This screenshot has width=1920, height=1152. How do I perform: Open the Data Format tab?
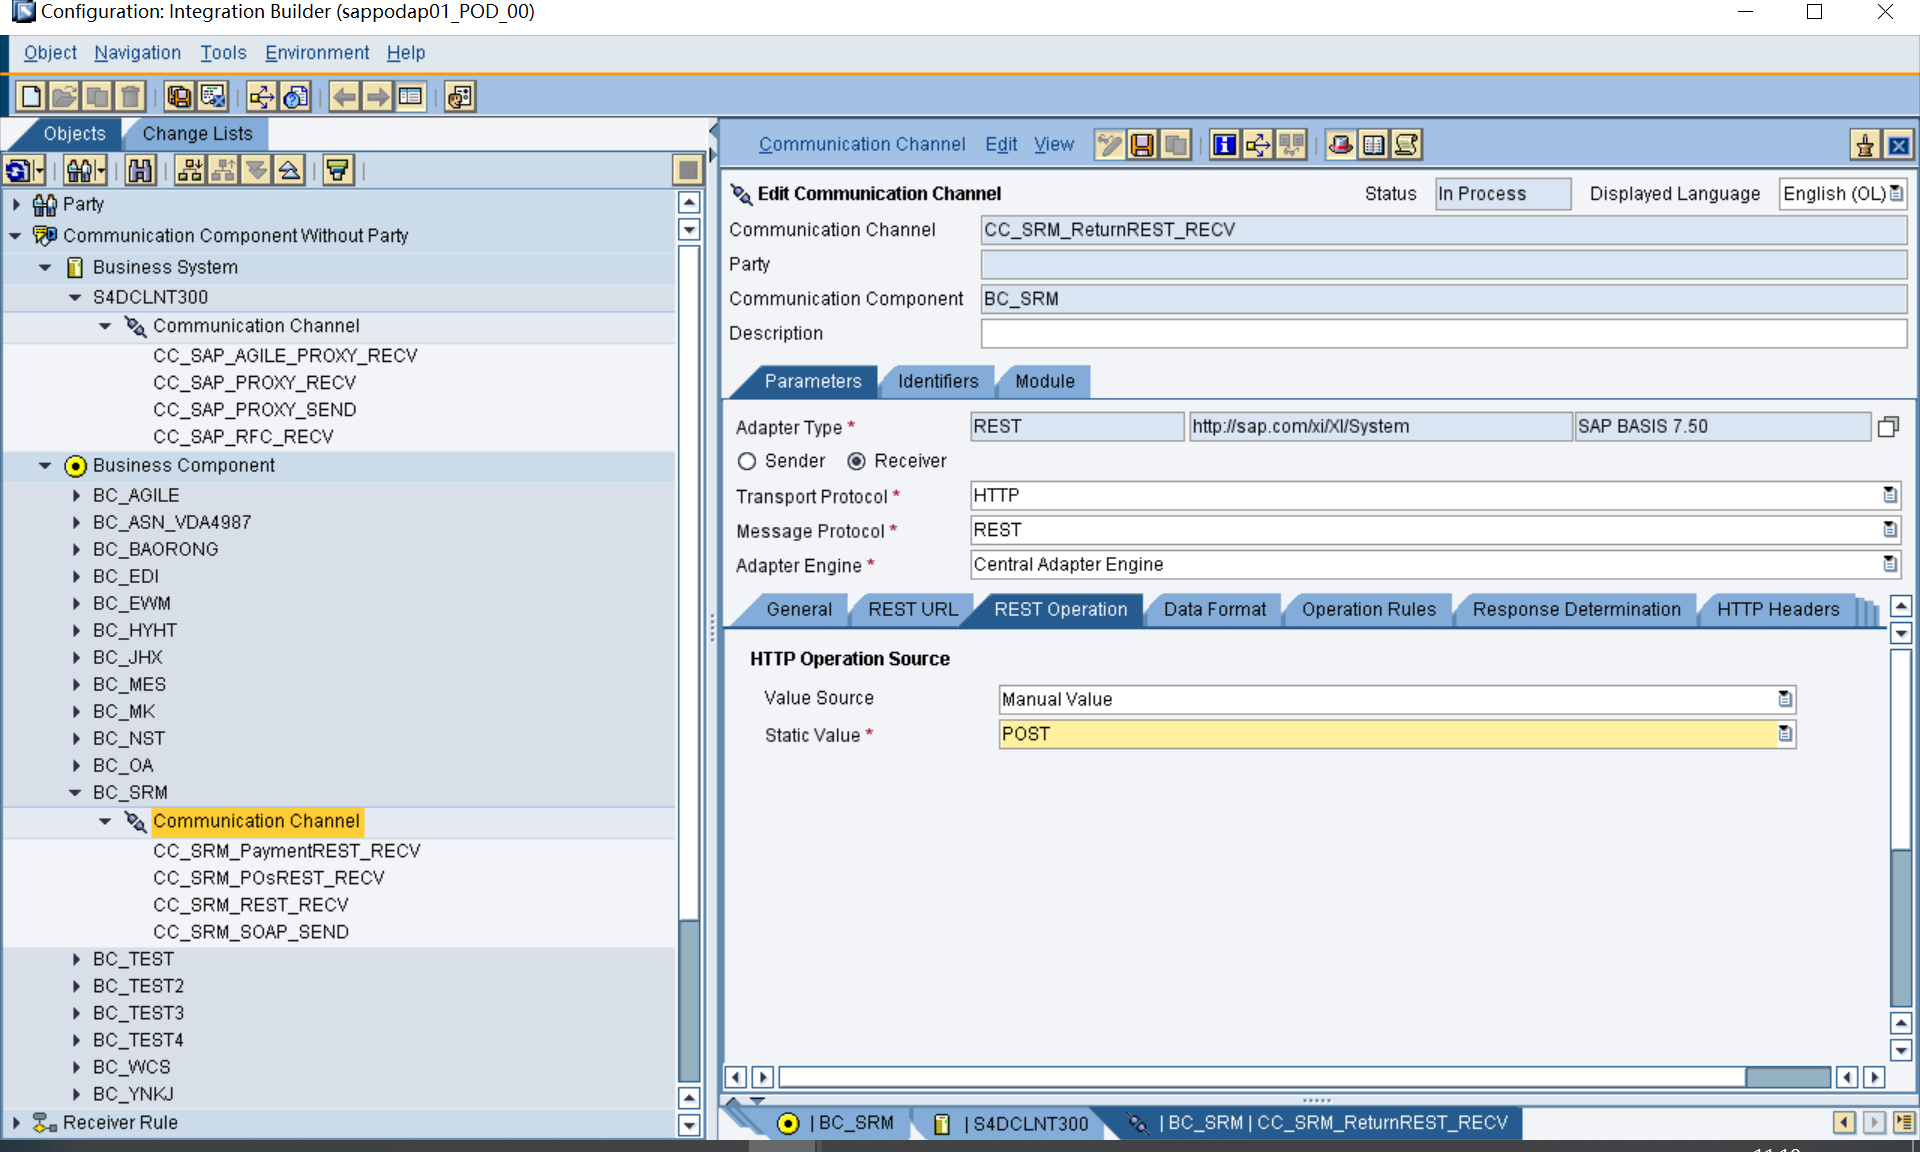(x=1214, y=609)
